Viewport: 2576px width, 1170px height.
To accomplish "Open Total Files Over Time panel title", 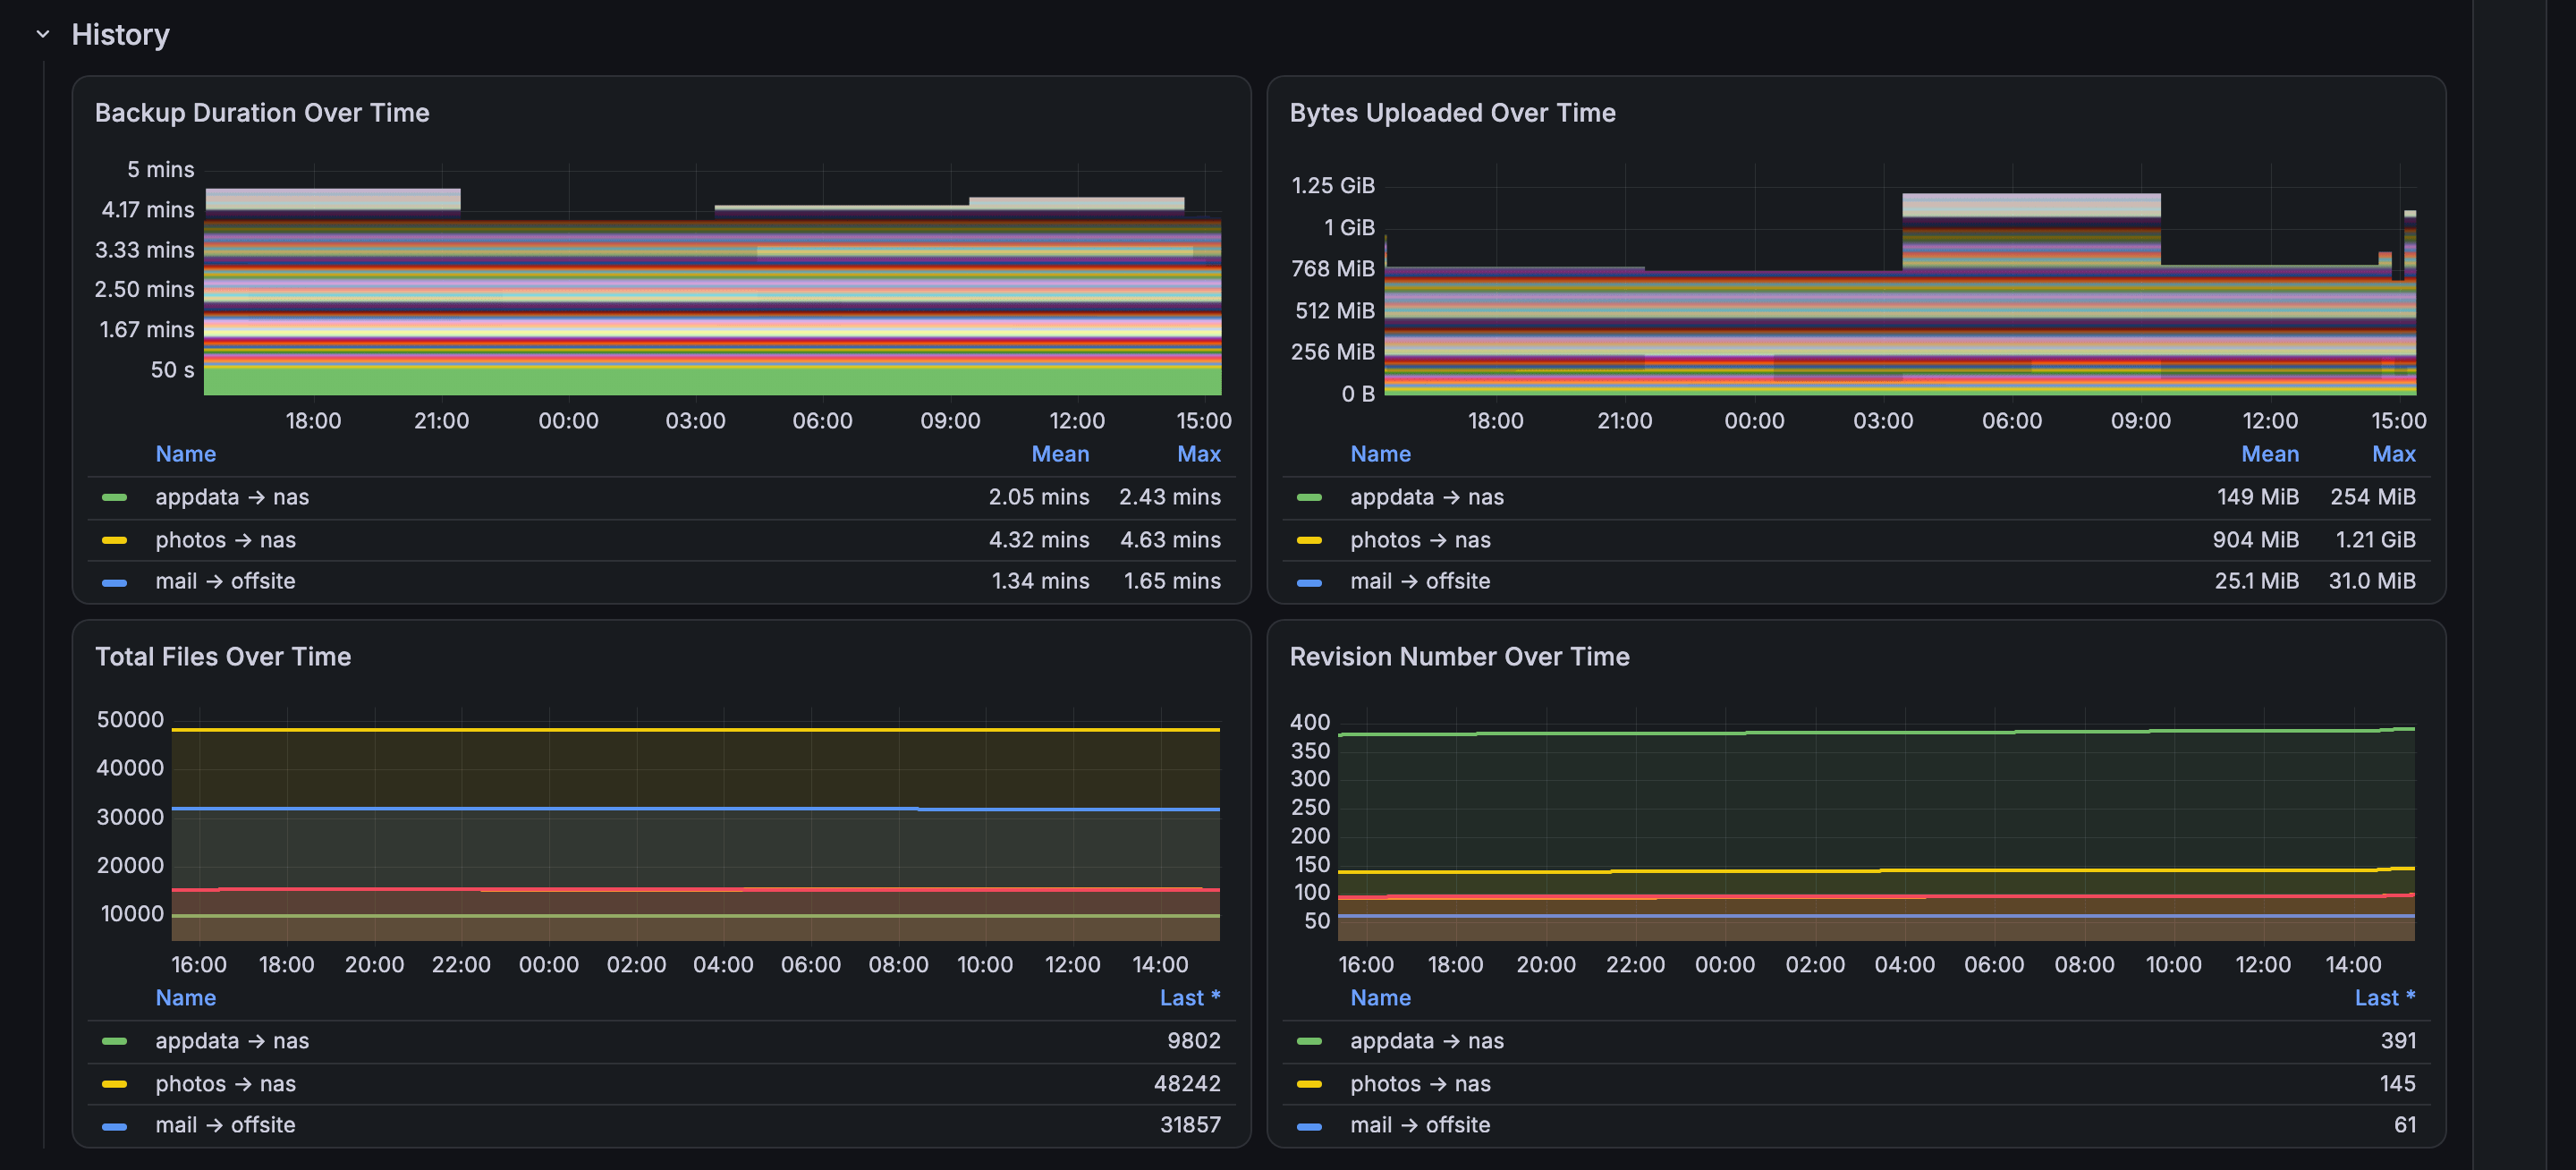I will point(223,656).
